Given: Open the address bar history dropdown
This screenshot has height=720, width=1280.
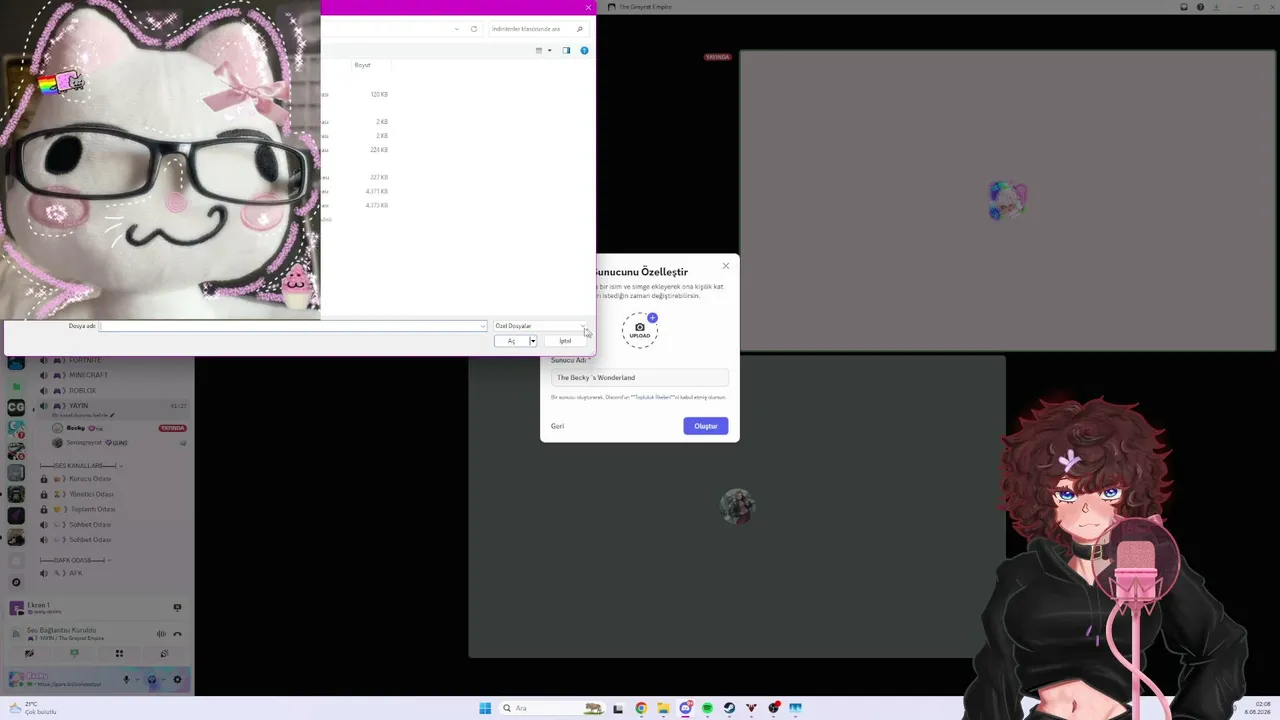Looking at the screenshot, I should pyautogui.click(x=457, y=29).
